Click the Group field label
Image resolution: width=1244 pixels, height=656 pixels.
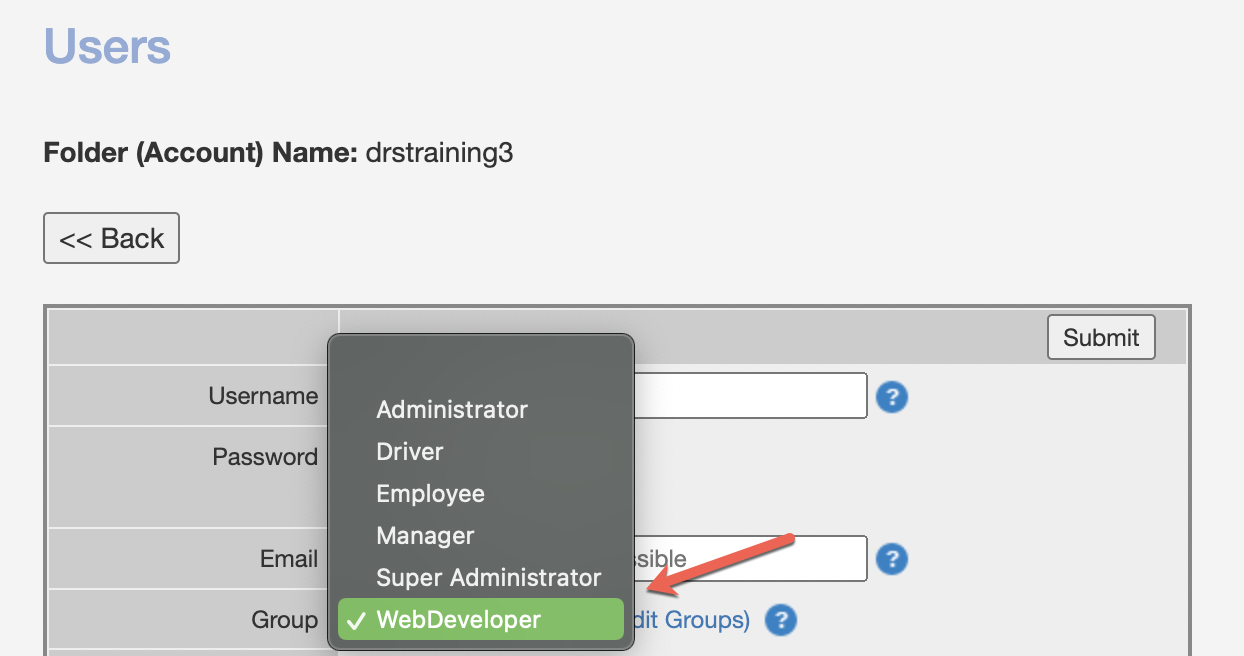point(284,620)
